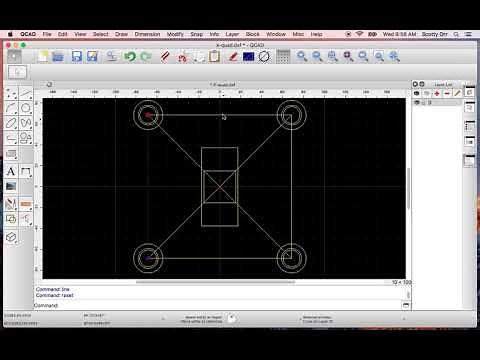Remove the layer with the red minus
The image size is (480, 360).
pyautogui.click(x=447, y=93)
